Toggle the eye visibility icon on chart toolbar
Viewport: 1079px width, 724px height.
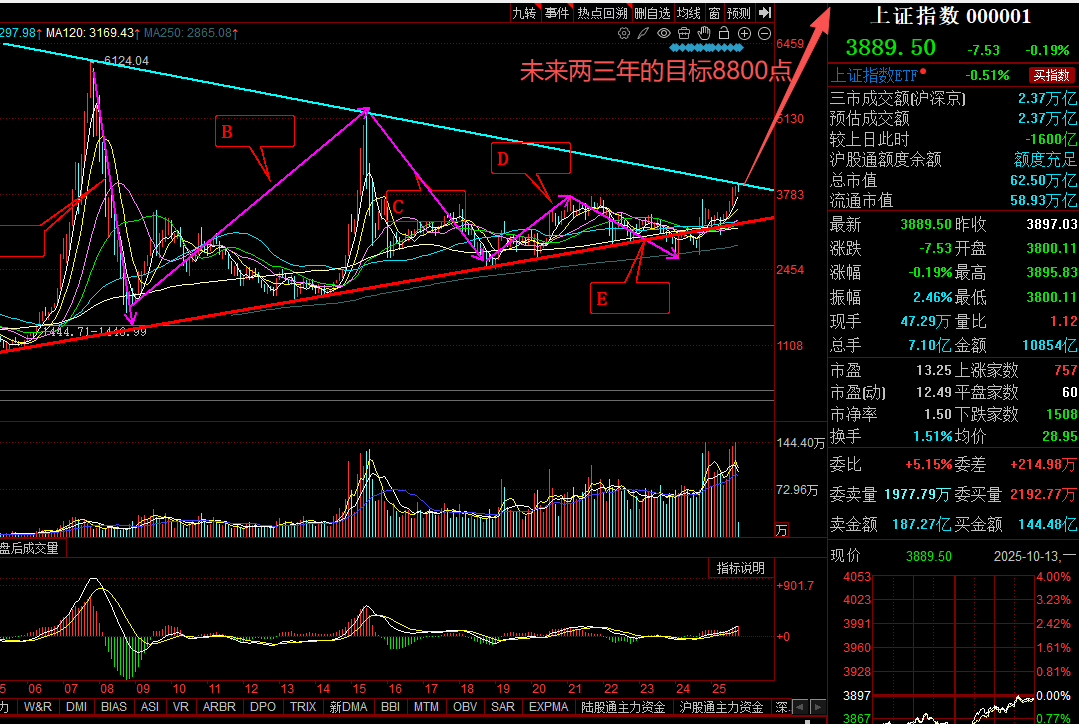pyautogui.click(x=663, y=33)
